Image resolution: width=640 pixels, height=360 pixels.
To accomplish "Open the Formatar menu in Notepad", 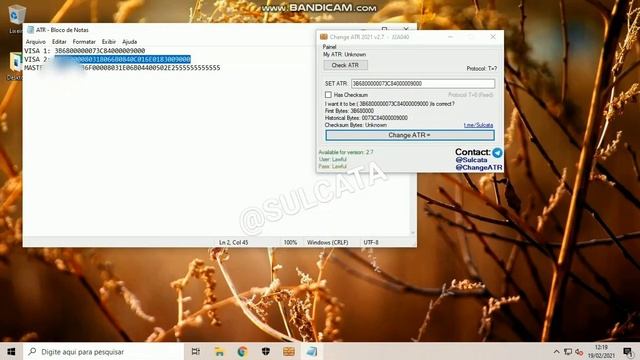I will click(x=84, y=42).
